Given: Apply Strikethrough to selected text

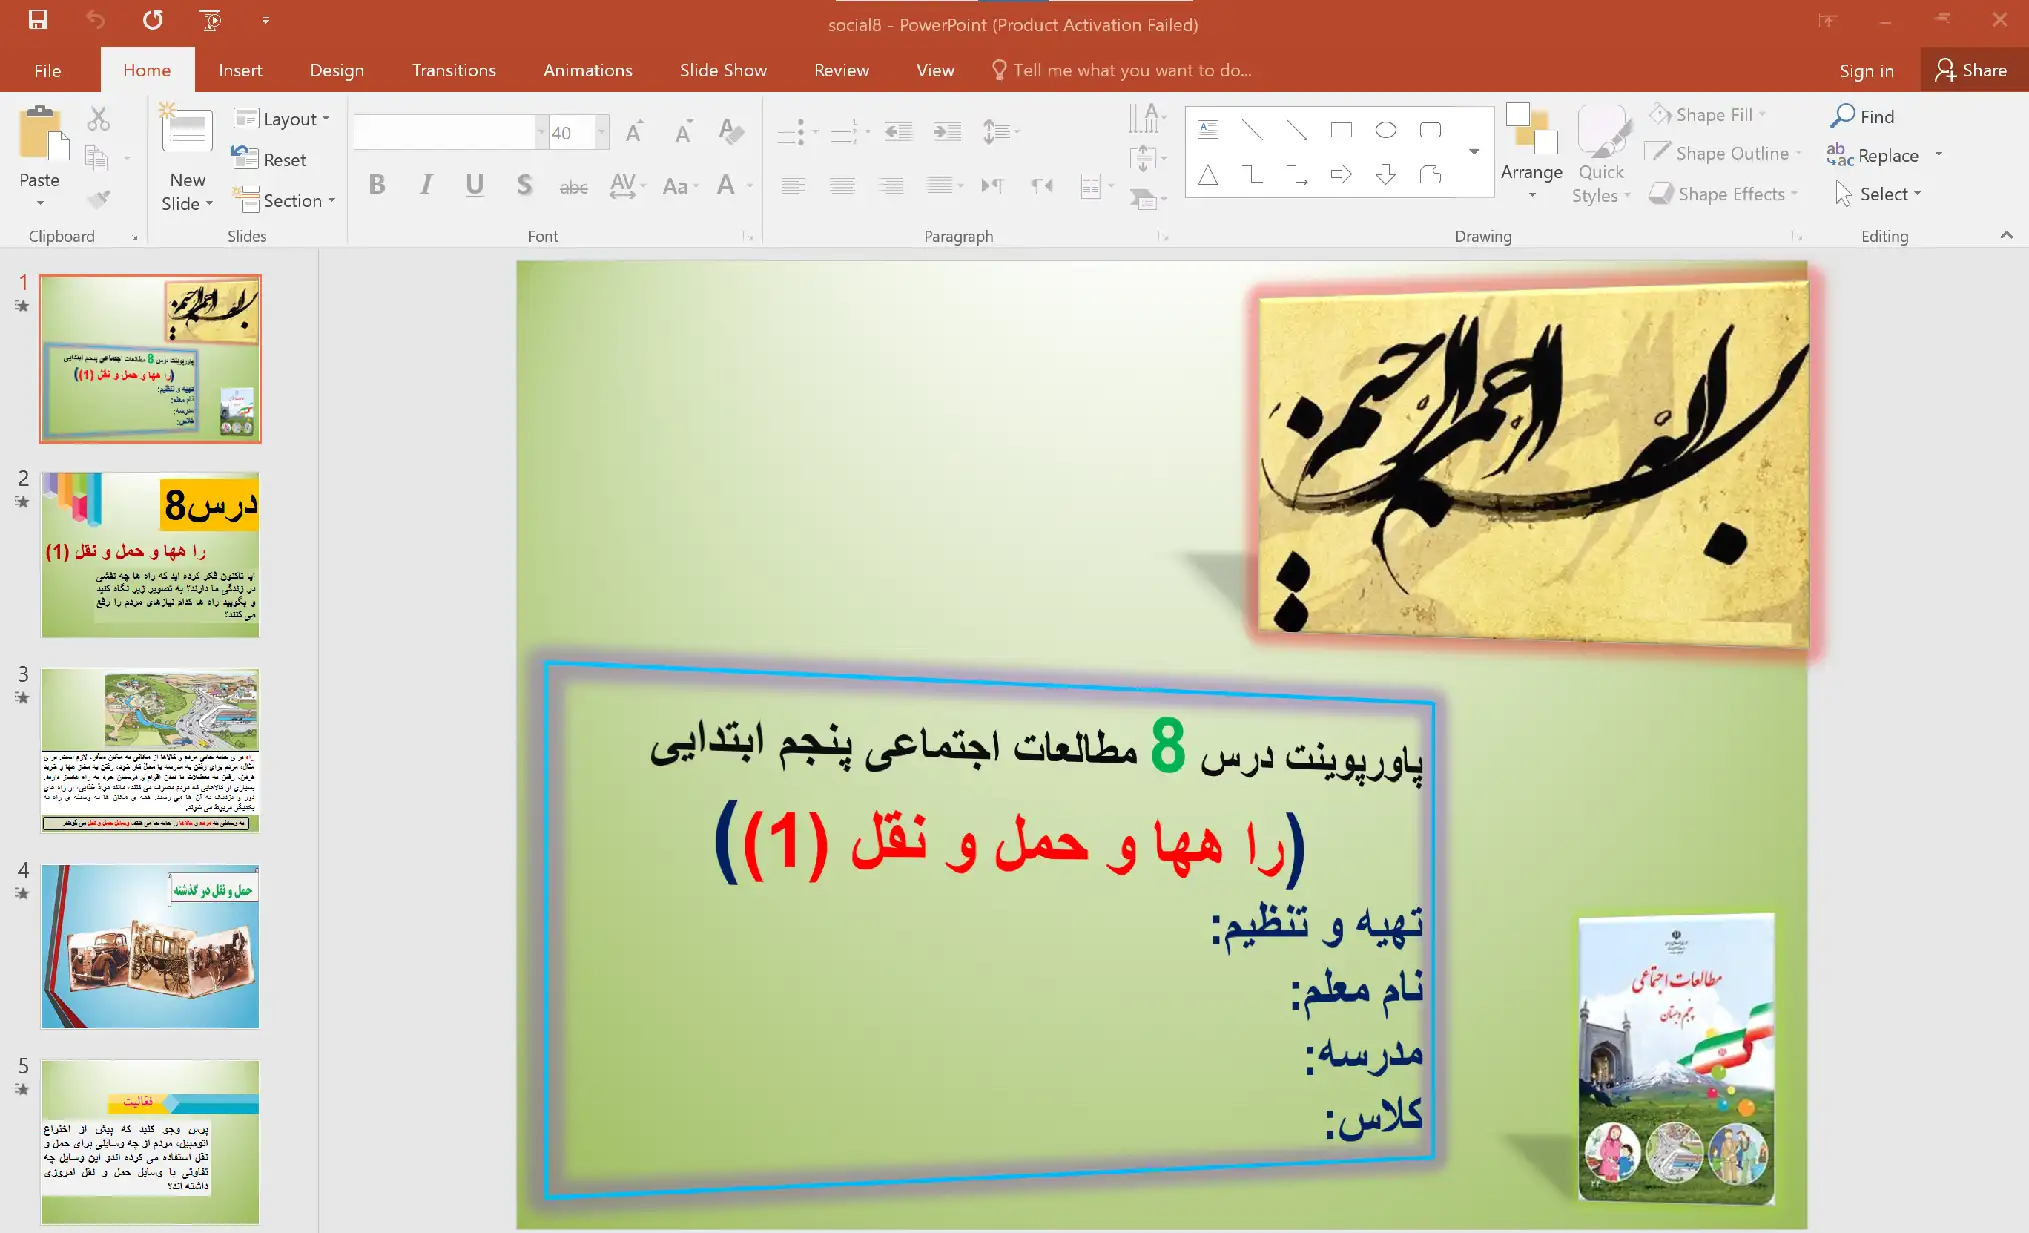Looking at the screenshot, I should pos(574,184).
